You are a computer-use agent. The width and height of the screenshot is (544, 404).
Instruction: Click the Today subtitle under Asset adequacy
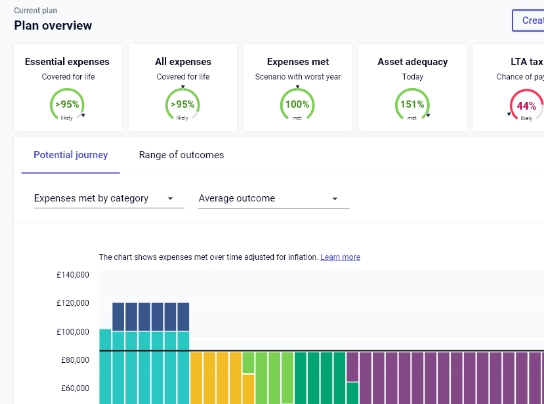click(413, 77)
